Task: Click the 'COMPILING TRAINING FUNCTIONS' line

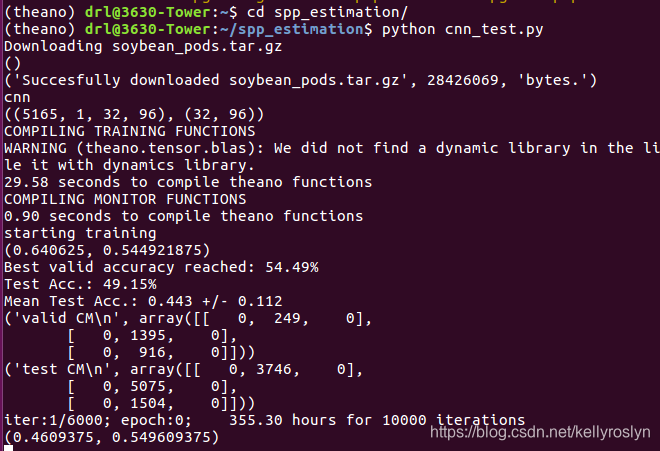Action: (x=130, y=131)
